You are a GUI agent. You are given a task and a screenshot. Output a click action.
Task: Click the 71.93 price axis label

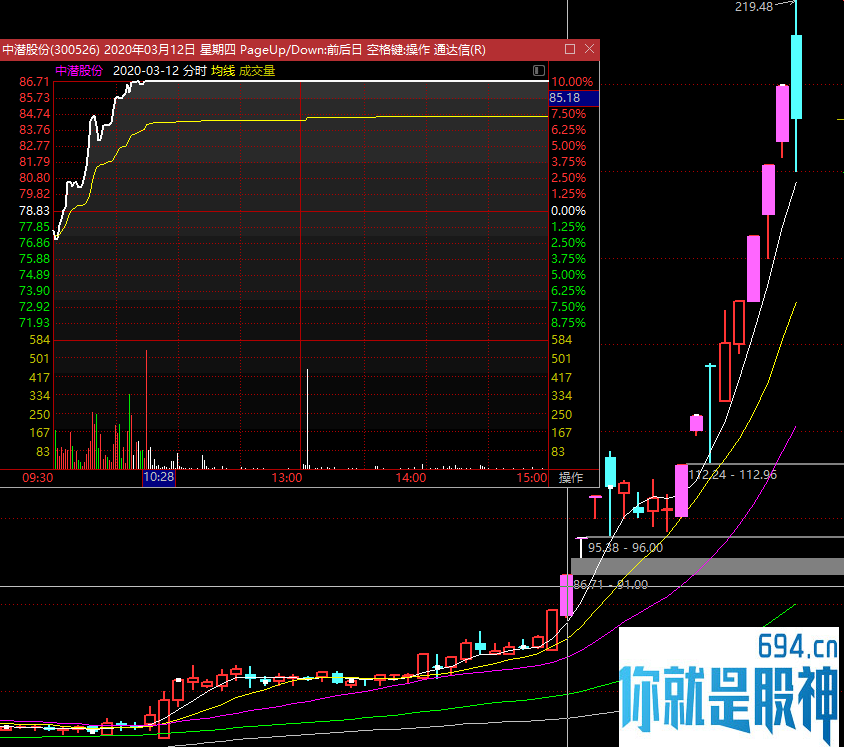pos(34,322)
